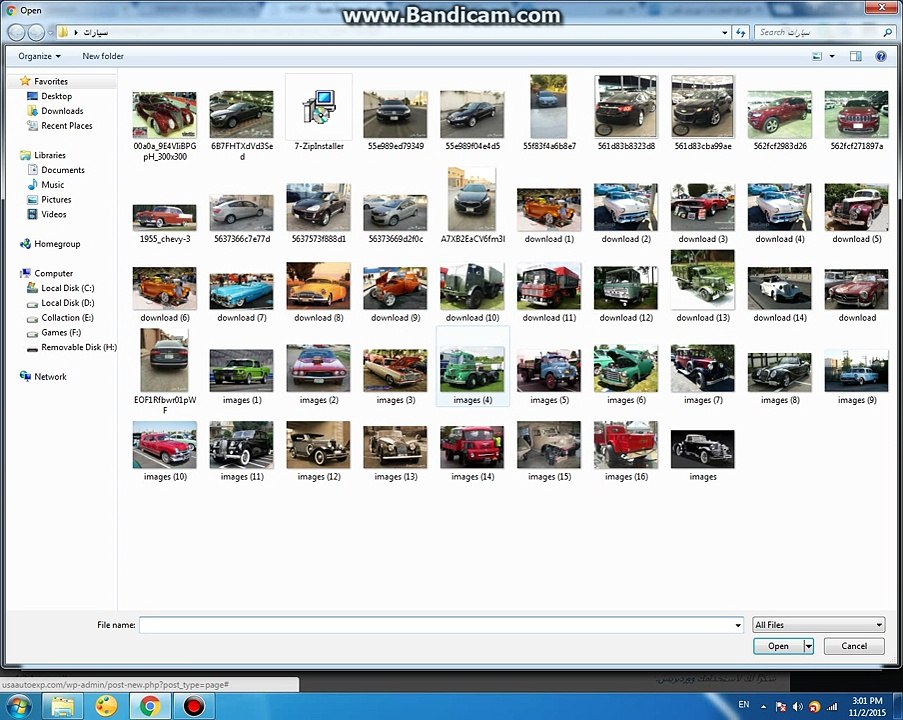Screen dimensions: 903x720
Task: Click the search magnifier icon
Action: (887, 33)
